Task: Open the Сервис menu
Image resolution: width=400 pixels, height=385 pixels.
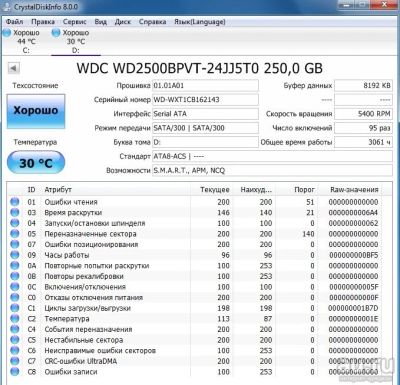Action: pos(75,22)
